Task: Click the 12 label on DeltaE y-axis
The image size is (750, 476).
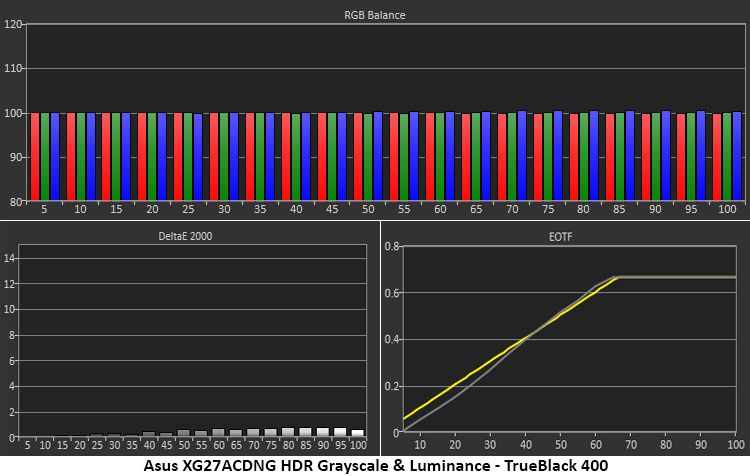Action: tap(10, 284)
